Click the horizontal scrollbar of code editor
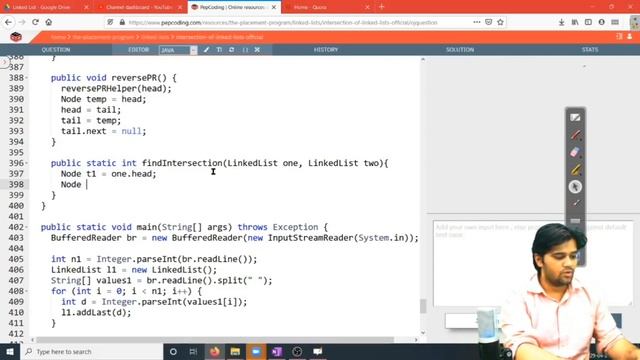640x360 pixels. [215, 340]
